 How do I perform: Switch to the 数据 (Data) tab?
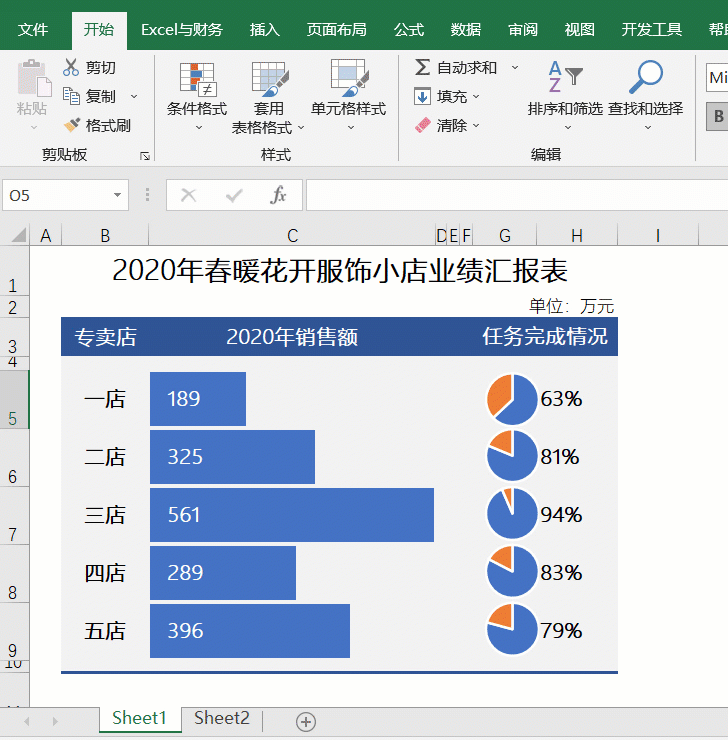466,30
